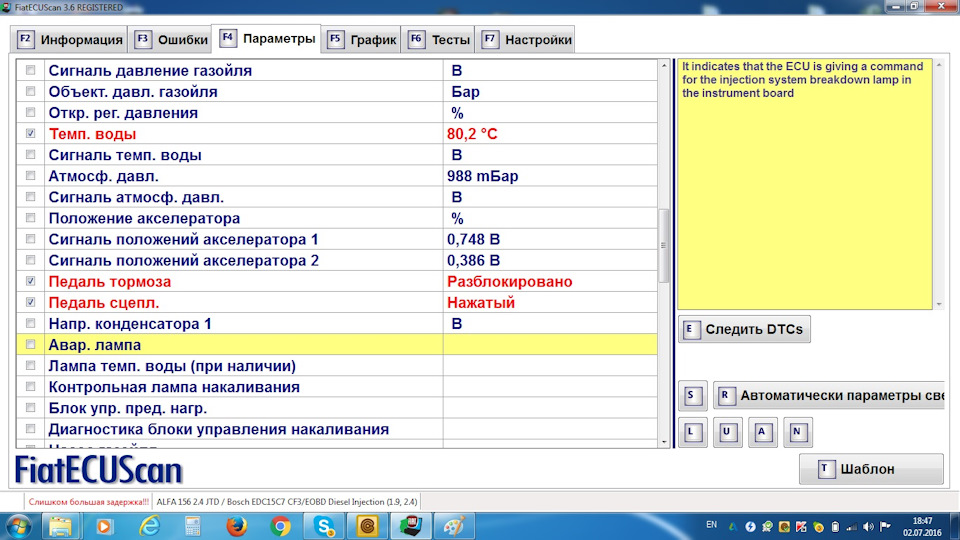This screenshot has height=540, width=960.
Task: Select the Параметры tab
Action: pyautogui.click(x=266, y=39)
